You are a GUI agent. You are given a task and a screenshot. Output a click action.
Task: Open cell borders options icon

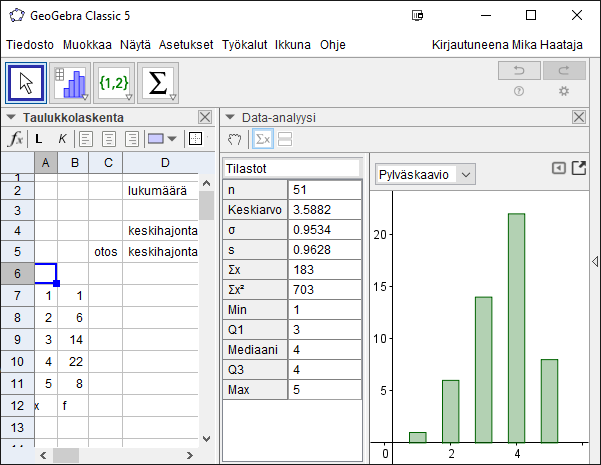tap(195, 139)
